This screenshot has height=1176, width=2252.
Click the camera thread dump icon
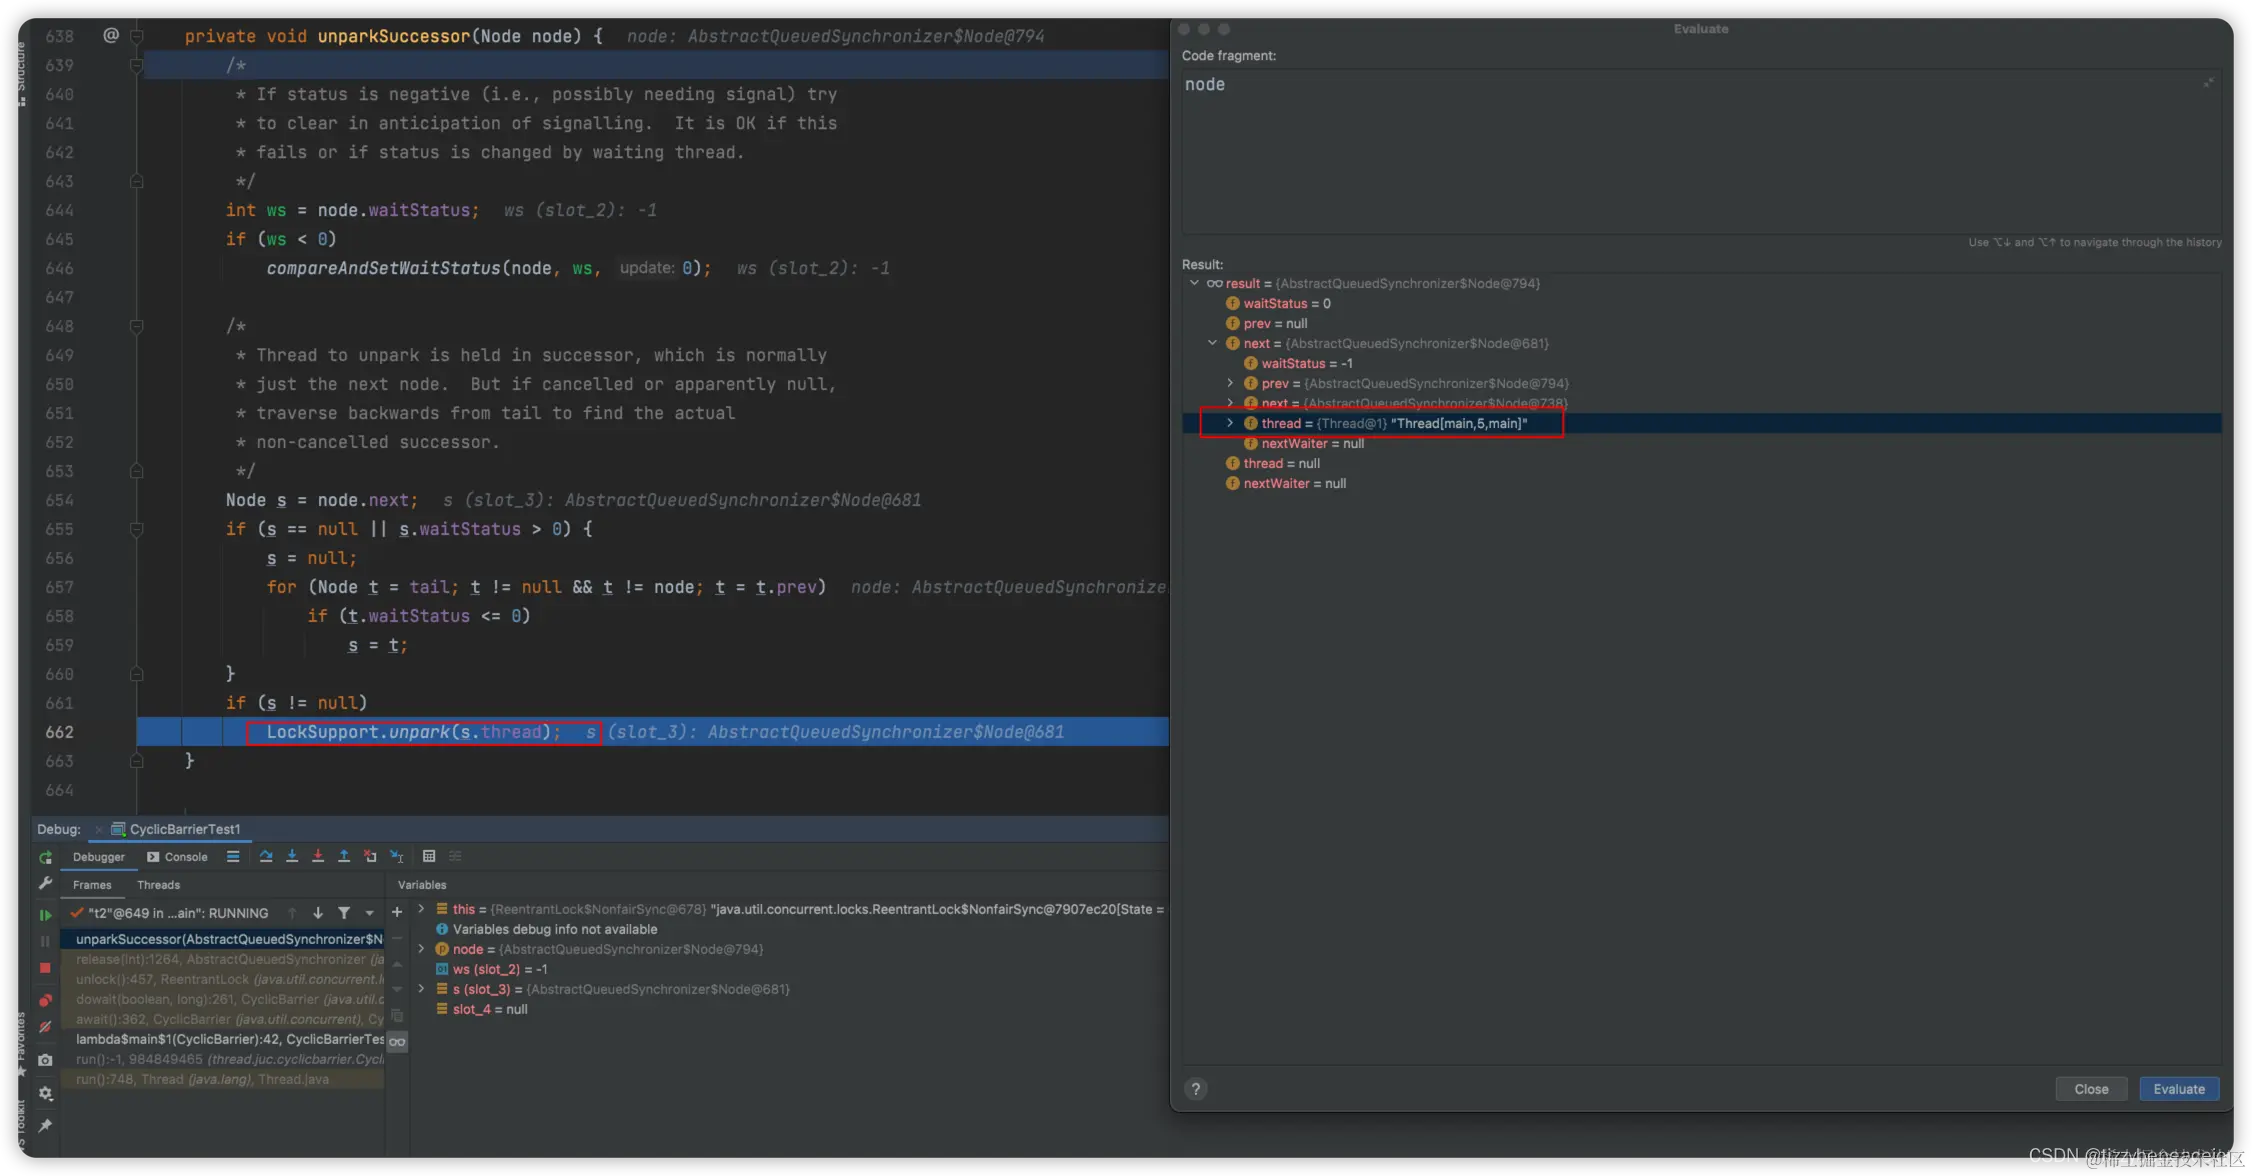(x=45, y=1060)
